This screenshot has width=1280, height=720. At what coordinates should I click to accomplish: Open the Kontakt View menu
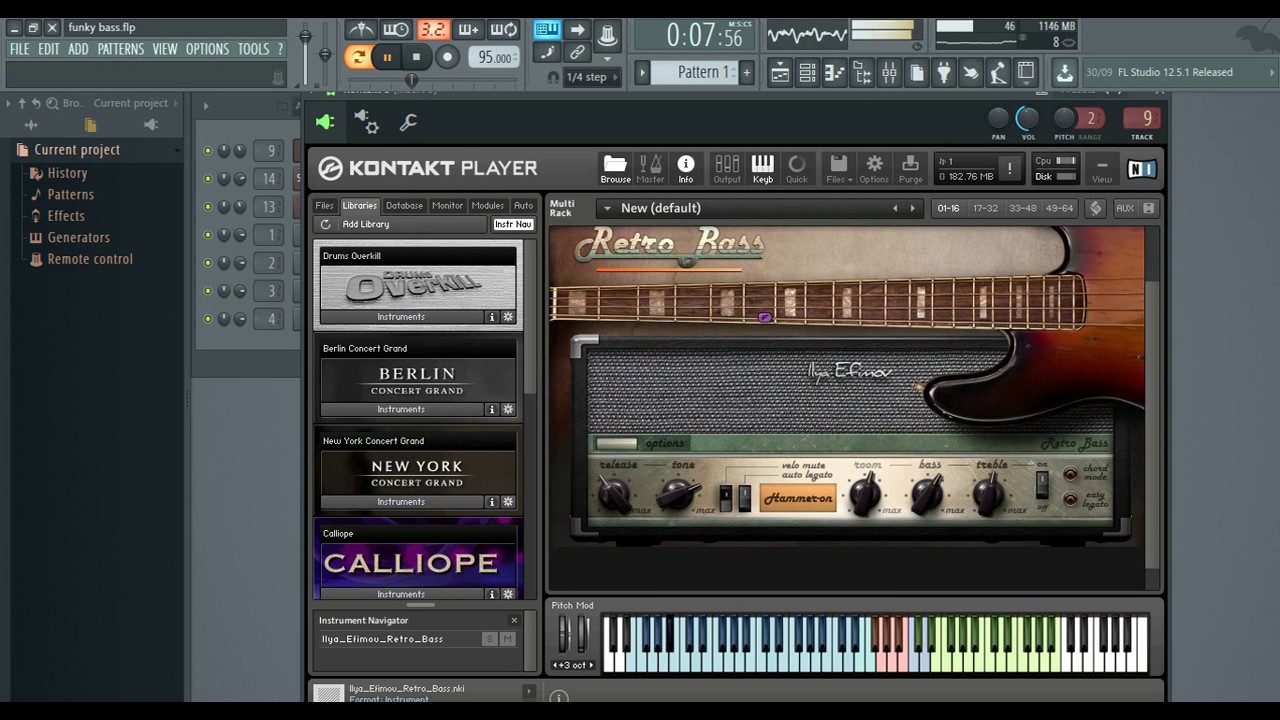click(1102, 170)
